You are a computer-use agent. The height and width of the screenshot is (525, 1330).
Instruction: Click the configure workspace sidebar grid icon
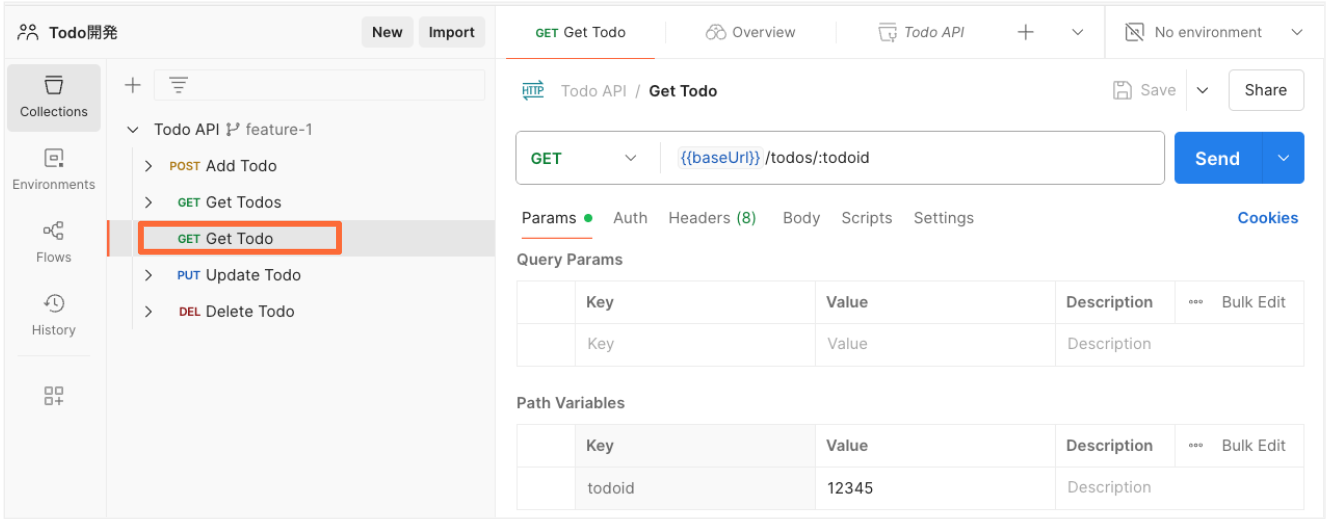[x=54, y=396]
